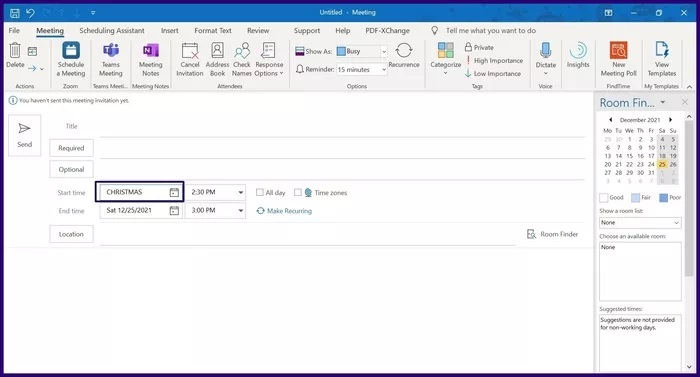Create New Meeting Poll
Screen dimensions: 700x377
point(618,59)
